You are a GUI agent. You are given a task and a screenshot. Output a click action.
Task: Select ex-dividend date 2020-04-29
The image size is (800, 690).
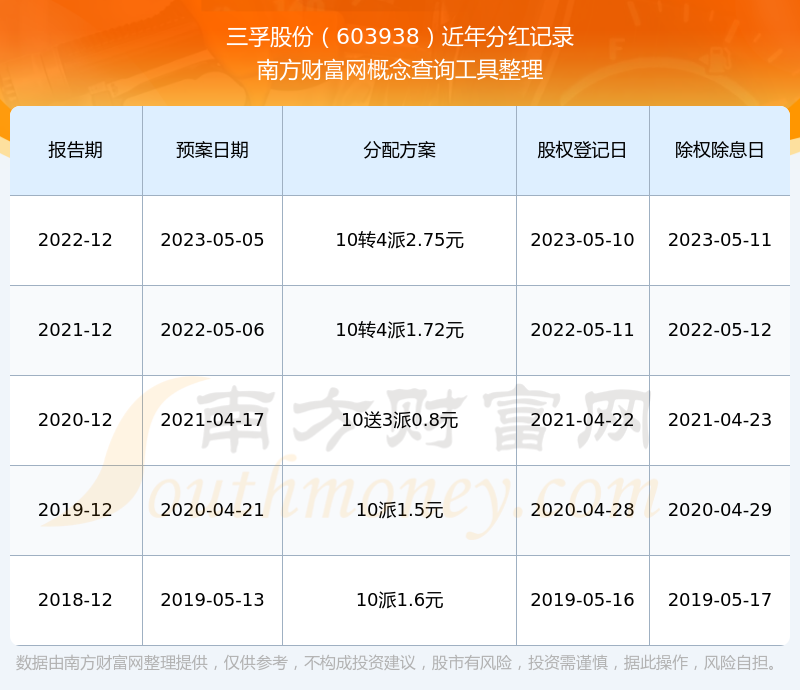(x=719, y=510)
